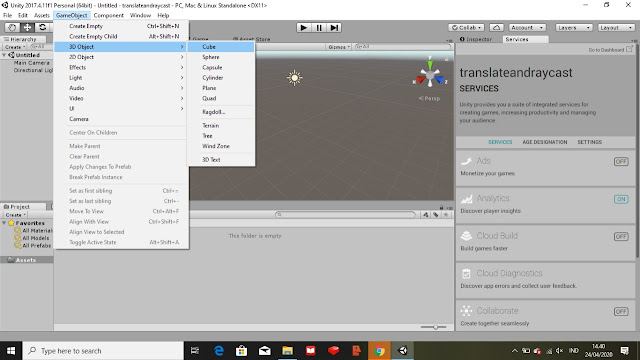
Task: Open the Collab dropdown
Action: coord(466,28)
